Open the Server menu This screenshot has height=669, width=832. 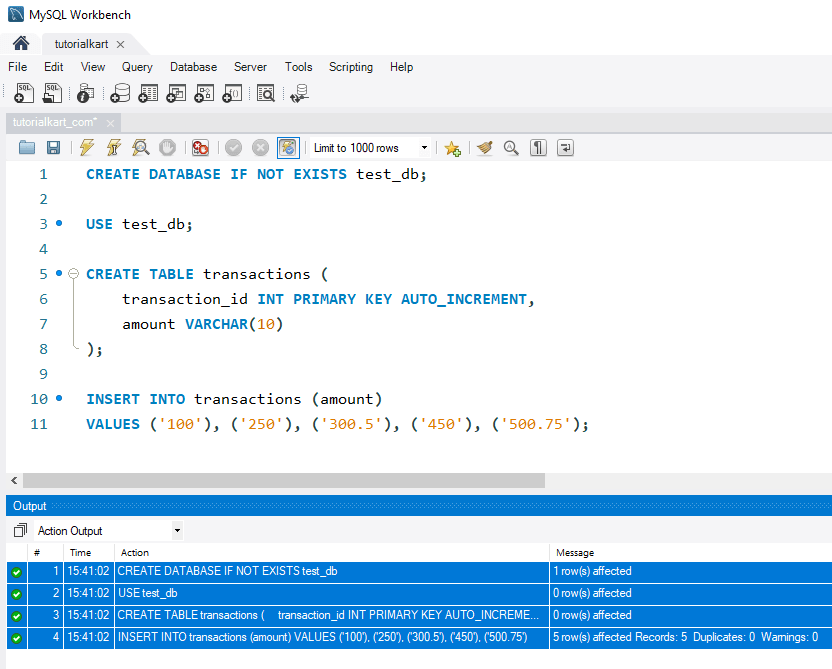(250, 67)
